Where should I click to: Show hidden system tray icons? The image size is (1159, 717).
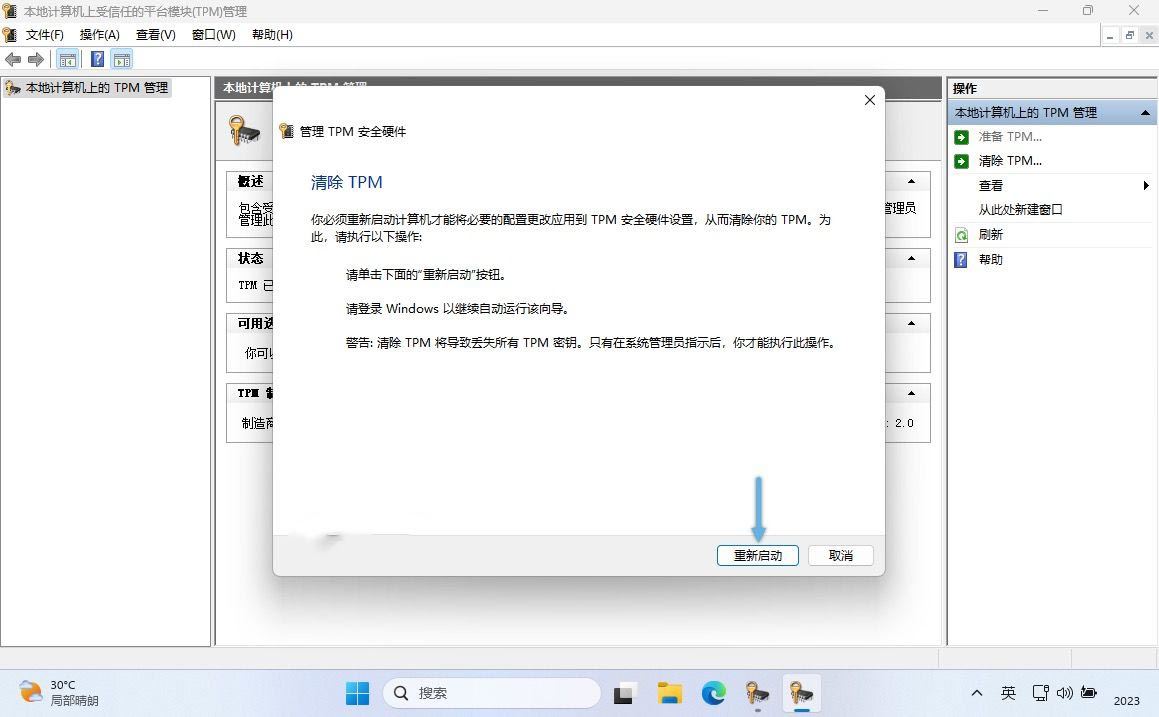click(976, 693)
